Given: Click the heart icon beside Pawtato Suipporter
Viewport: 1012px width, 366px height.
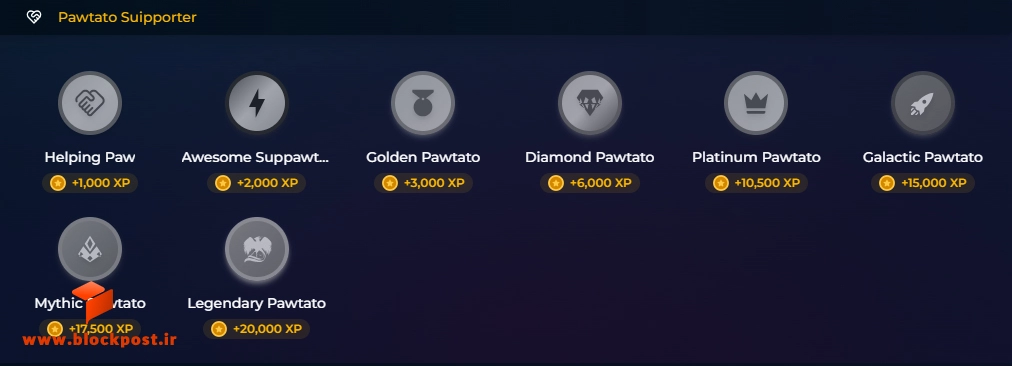Looking at the screenshot, I should pos(34,17).
